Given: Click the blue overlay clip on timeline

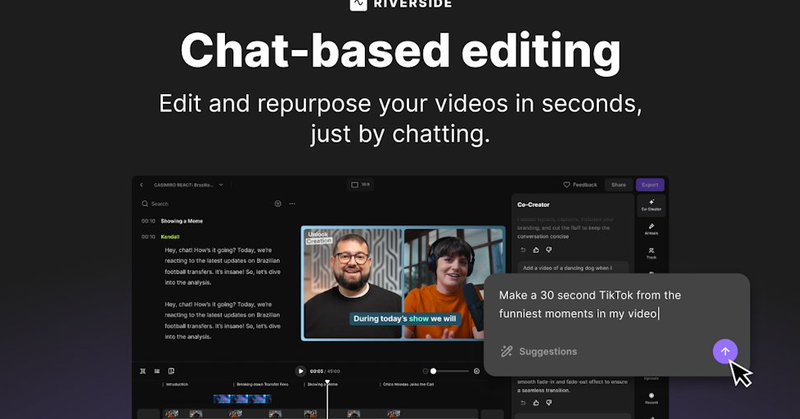Looking at the screenshot, I should (242, 399).
